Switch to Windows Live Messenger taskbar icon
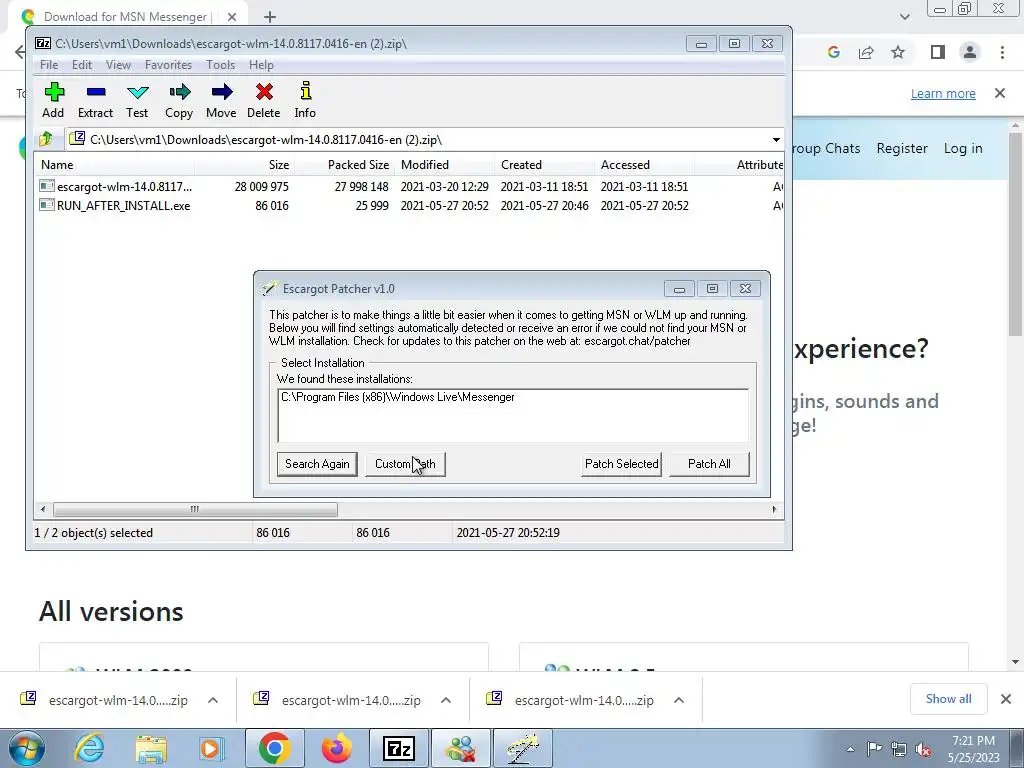The width and height of the screenshot is (1024, 768). (x=460, y=748)
